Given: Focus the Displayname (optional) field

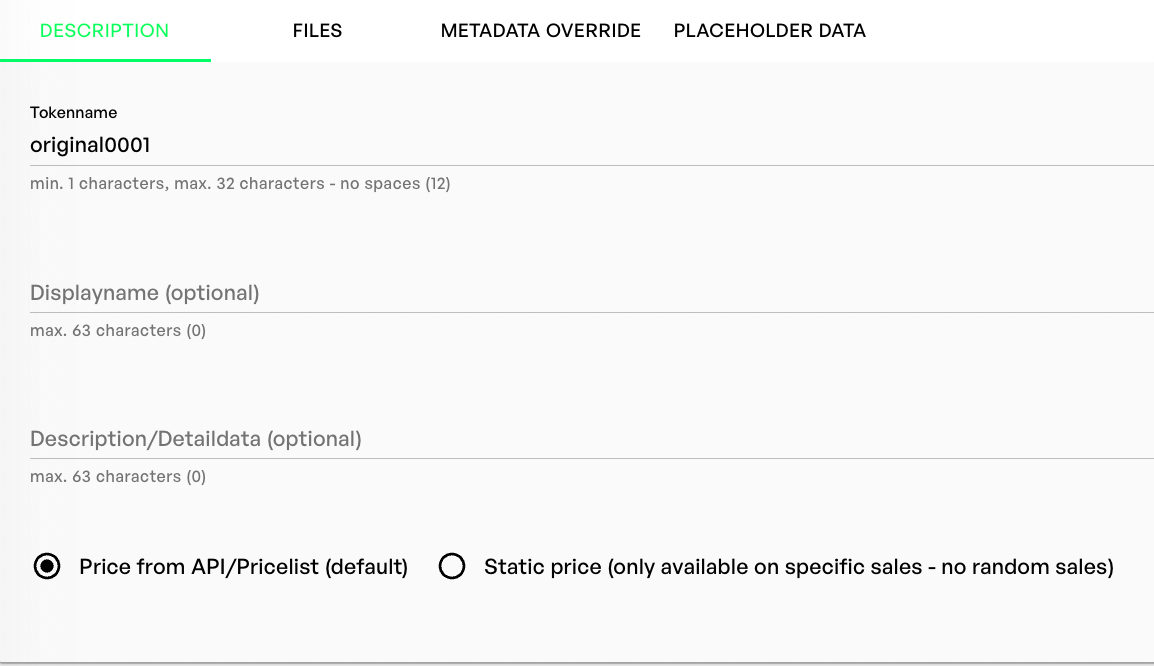Looking at the screenshot, I should coord(590,293).
